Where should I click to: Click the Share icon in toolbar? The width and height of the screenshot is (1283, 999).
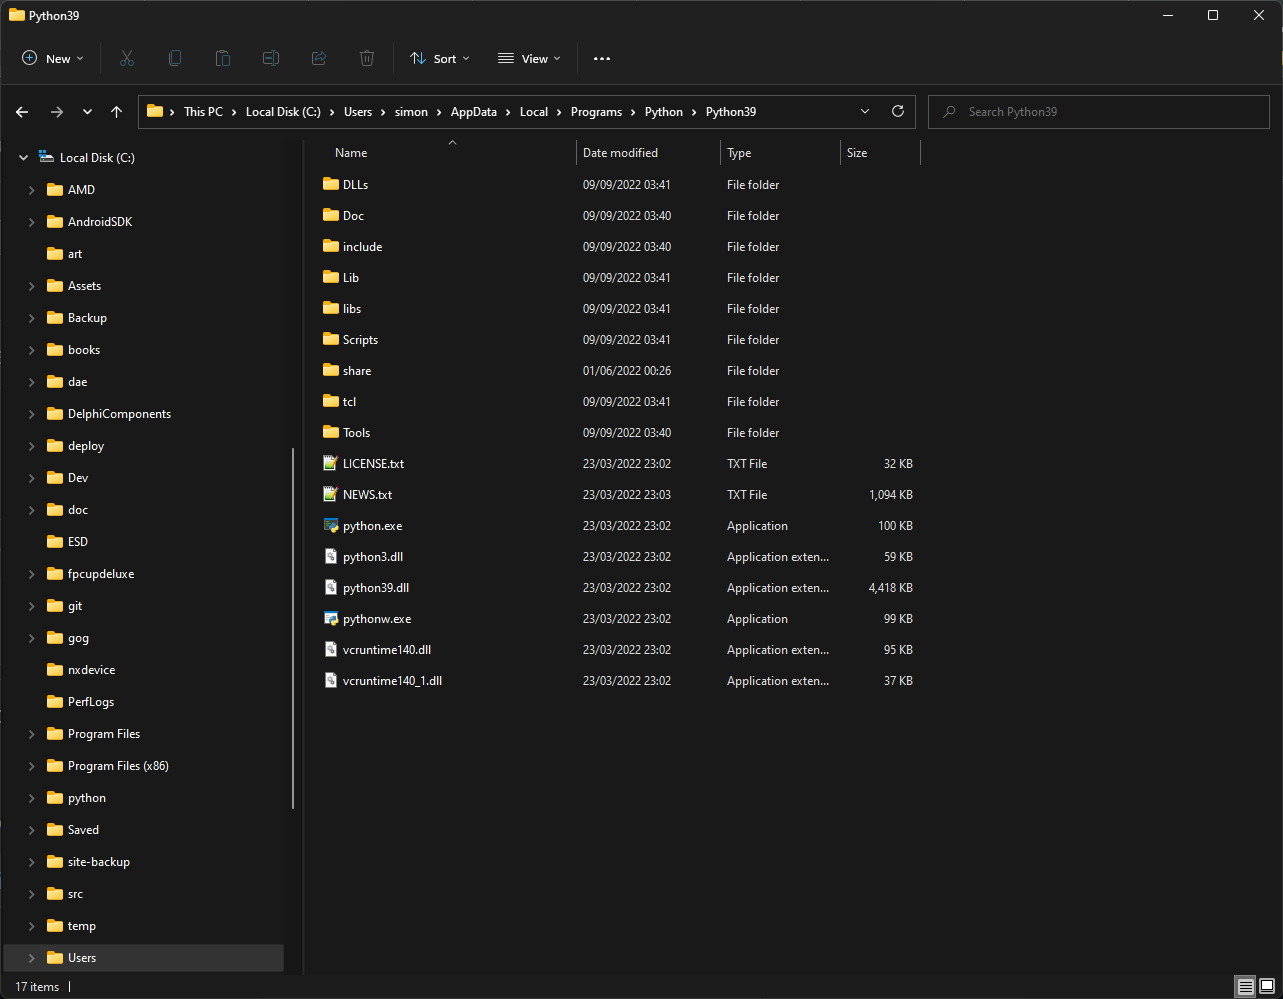click(x=319, y=59)
